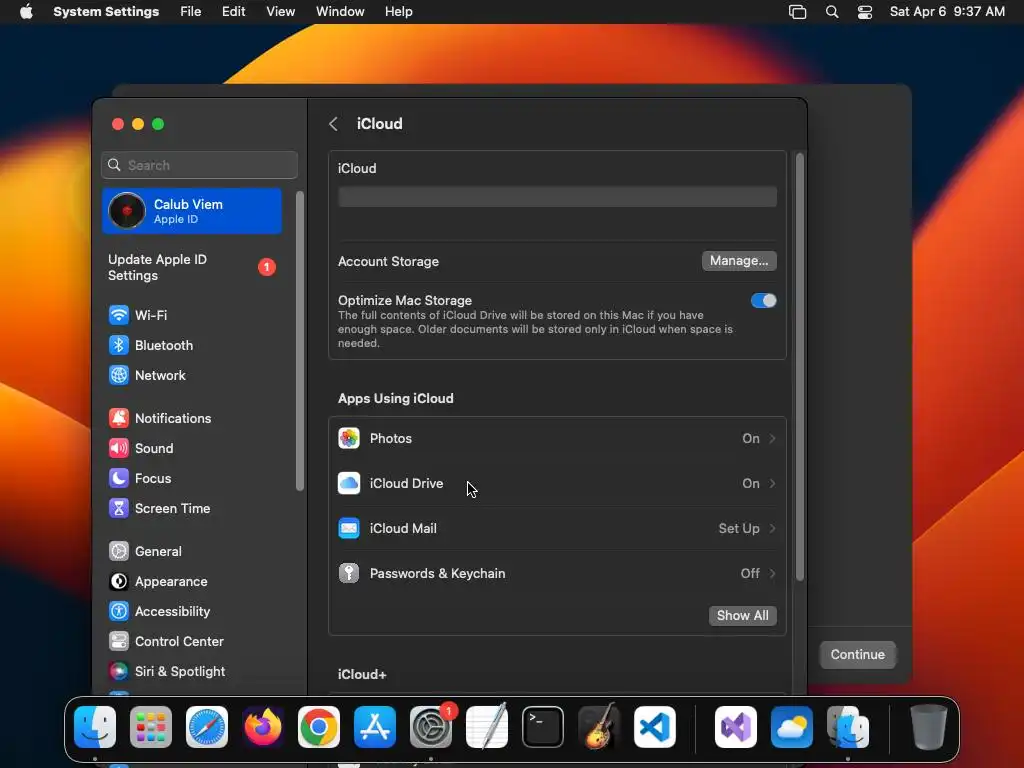Open the Help menu

pyautogui.click(x=398, y=12)
